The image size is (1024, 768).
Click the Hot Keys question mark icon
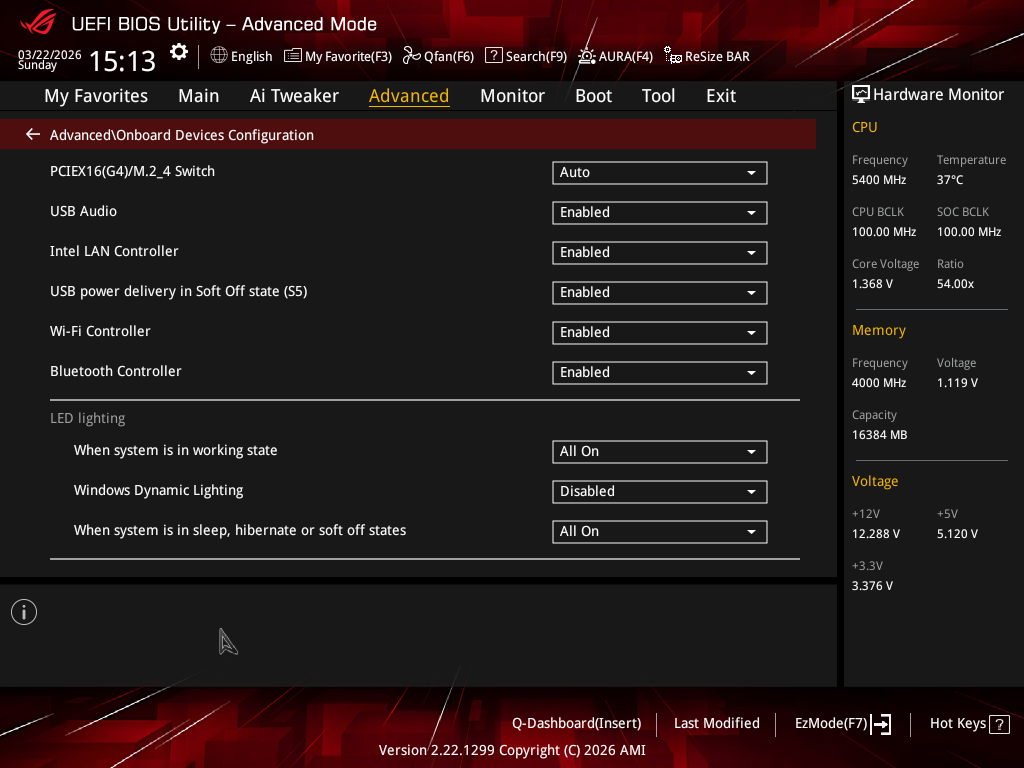[999, 724]
